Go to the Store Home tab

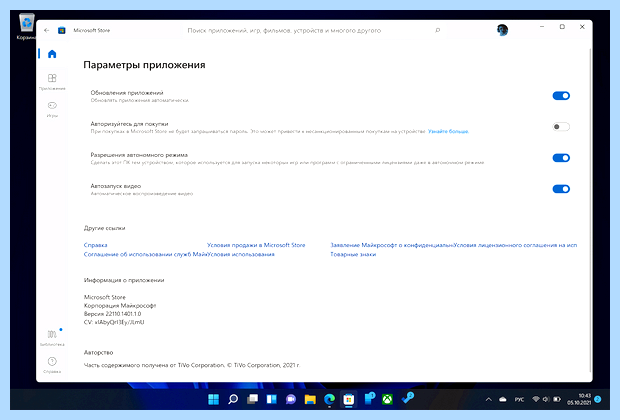tap(52, 54)
